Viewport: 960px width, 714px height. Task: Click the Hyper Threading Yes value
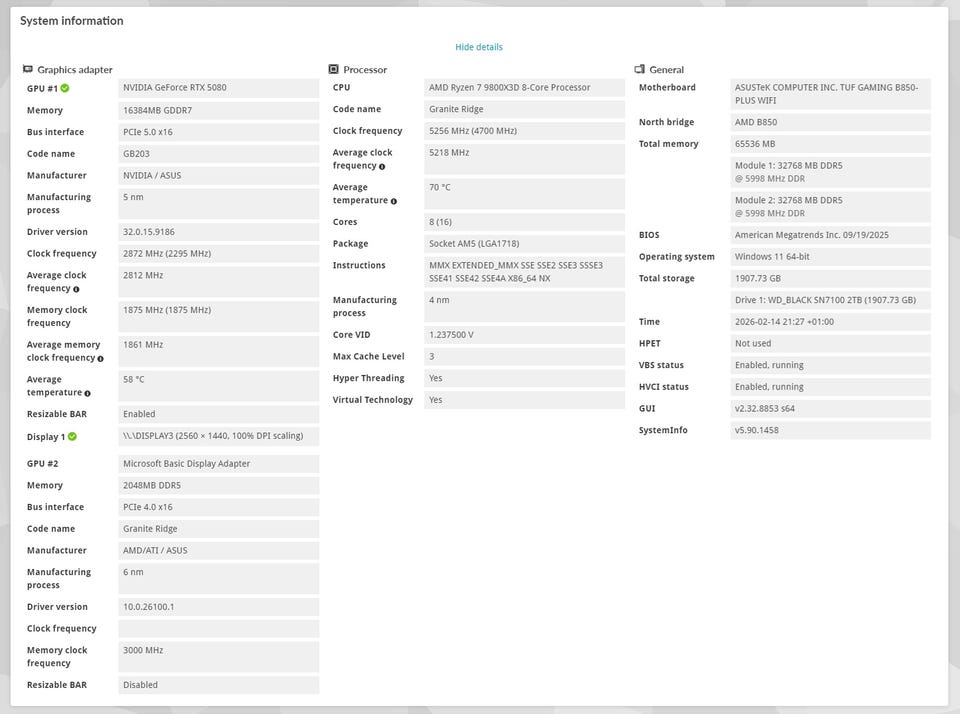[525, 378]
